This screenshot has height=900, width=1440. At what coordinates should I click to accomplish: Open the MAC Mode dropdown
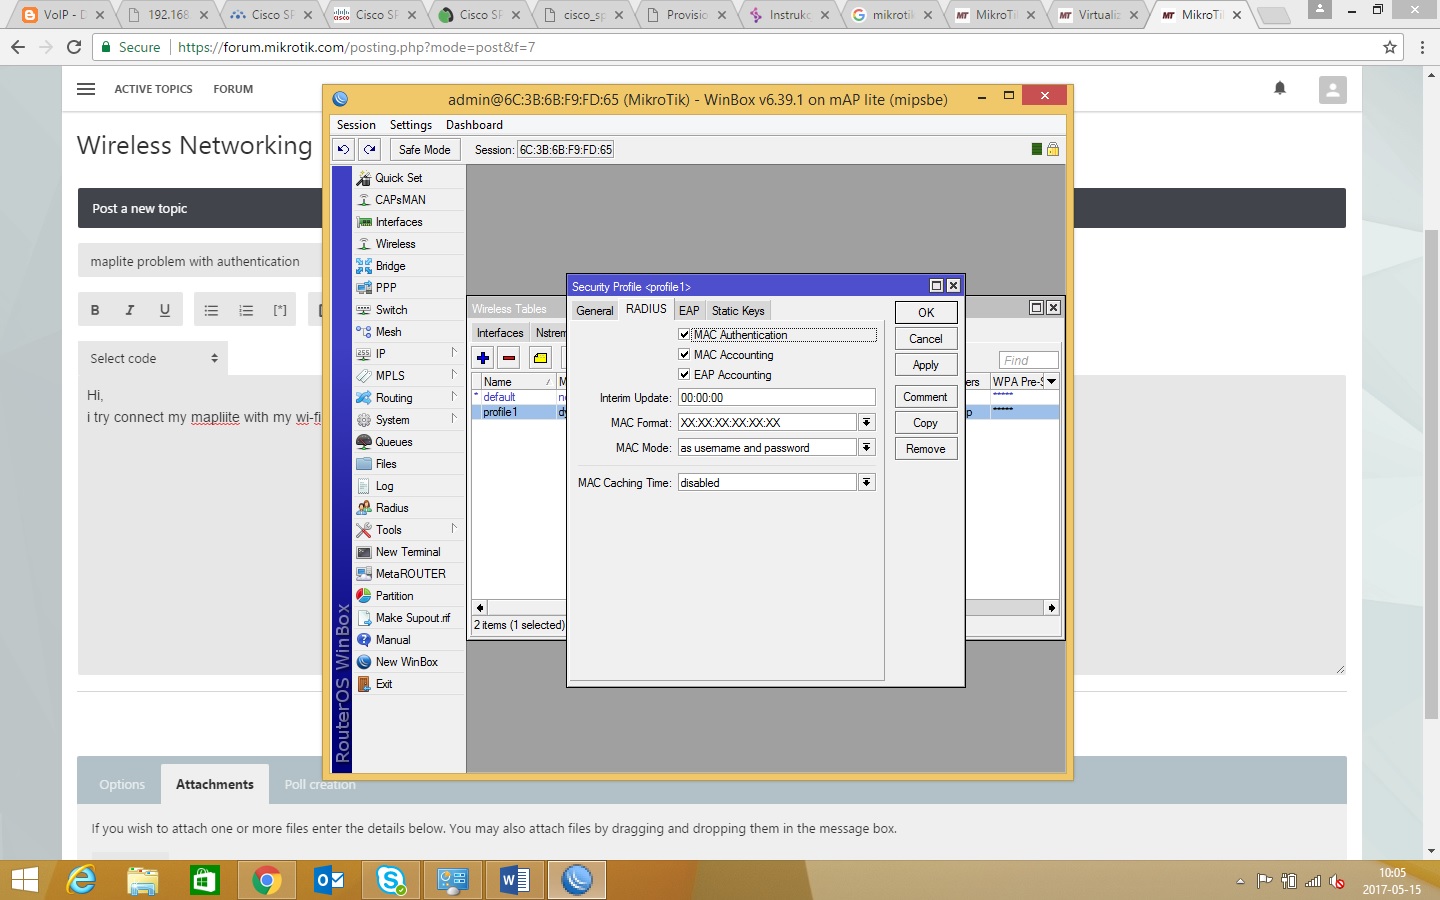click(x=867, y=448)
